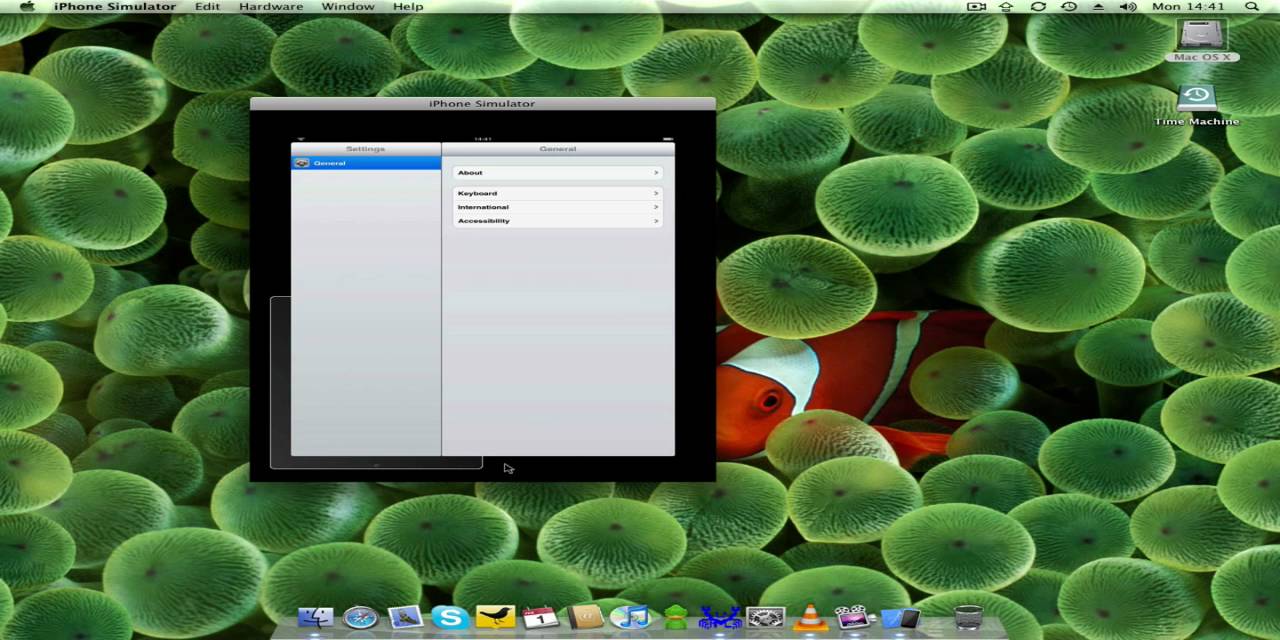This screenshot has height=640, width=1280.
Task: Launch Safari from the dock
Action: [x=360, y=617]
